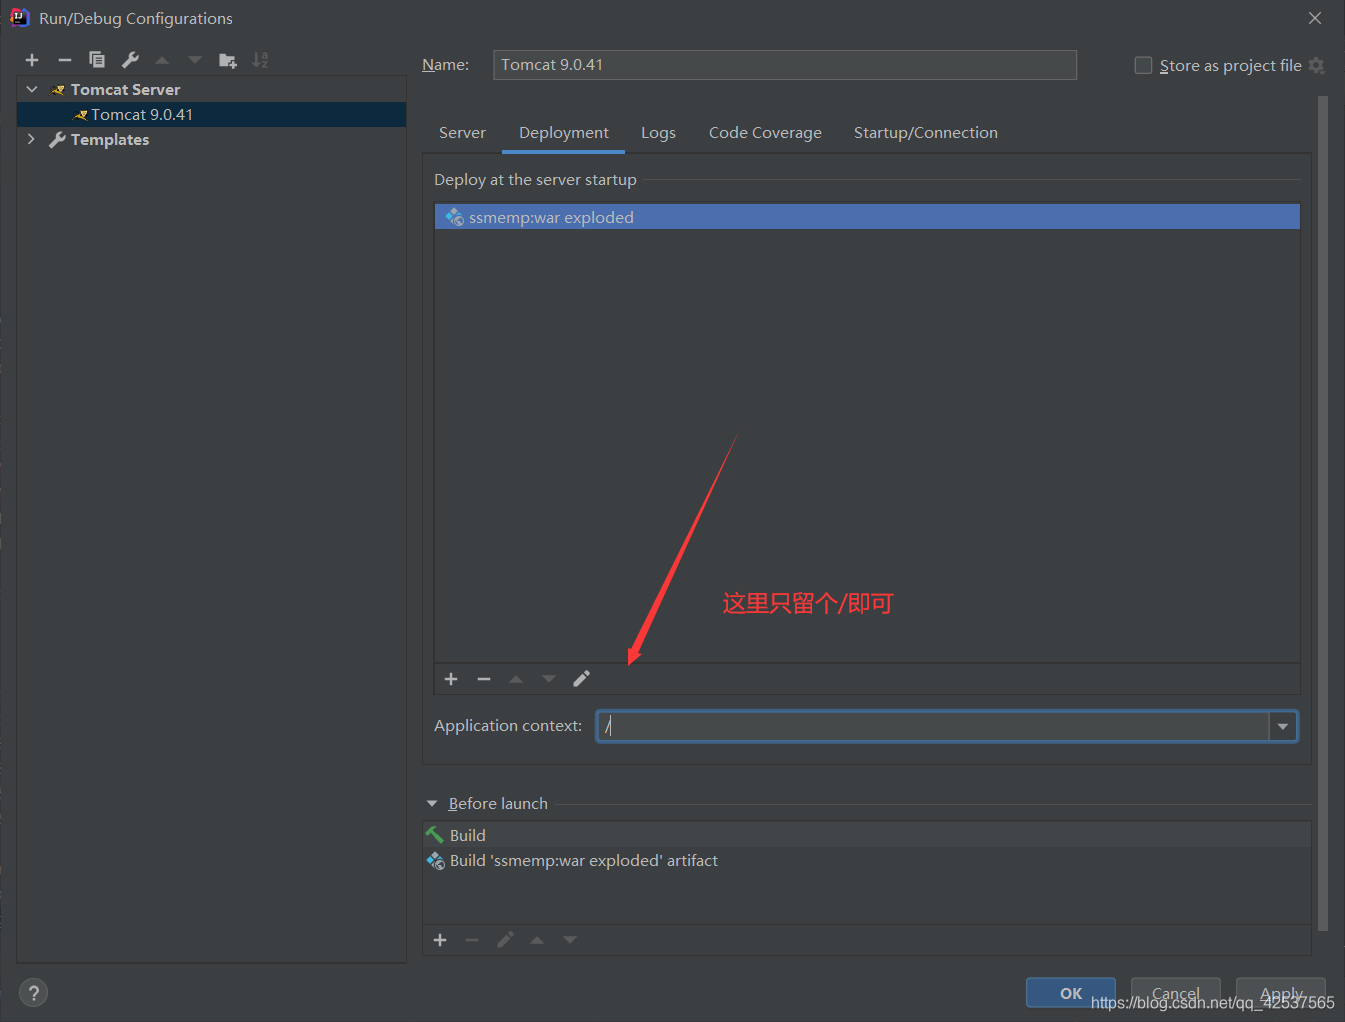The width and height of the screenshot is (1345, 1022).
Task: Enable Store as project file checkbox
Action: 1143,65
